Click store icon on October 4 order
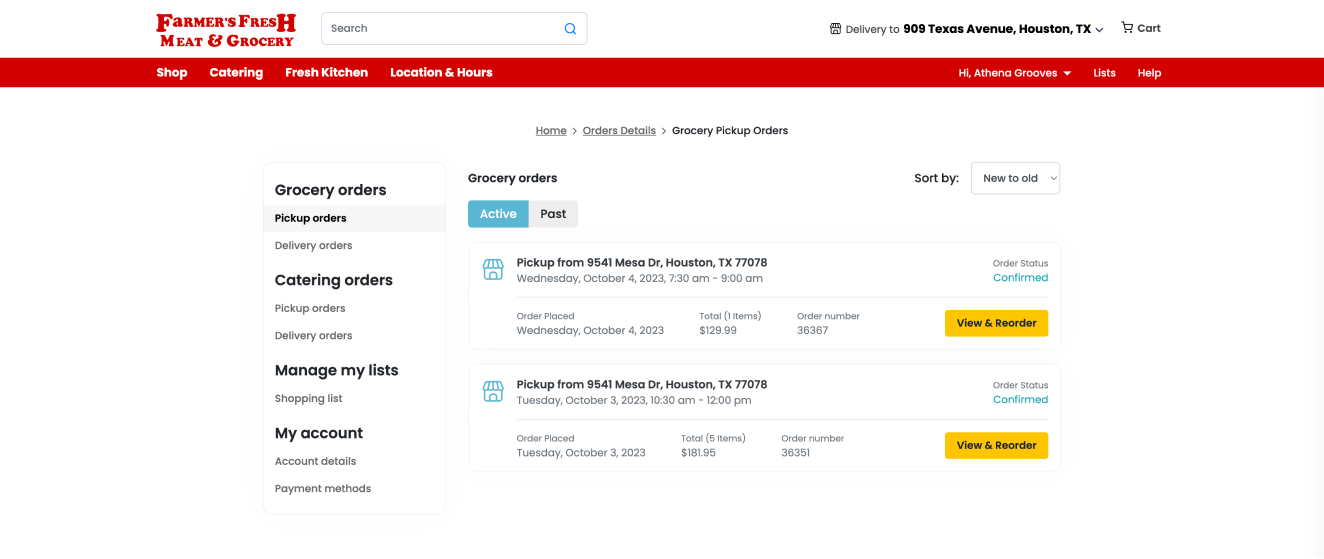1324x559 pixels. (493, 270)
